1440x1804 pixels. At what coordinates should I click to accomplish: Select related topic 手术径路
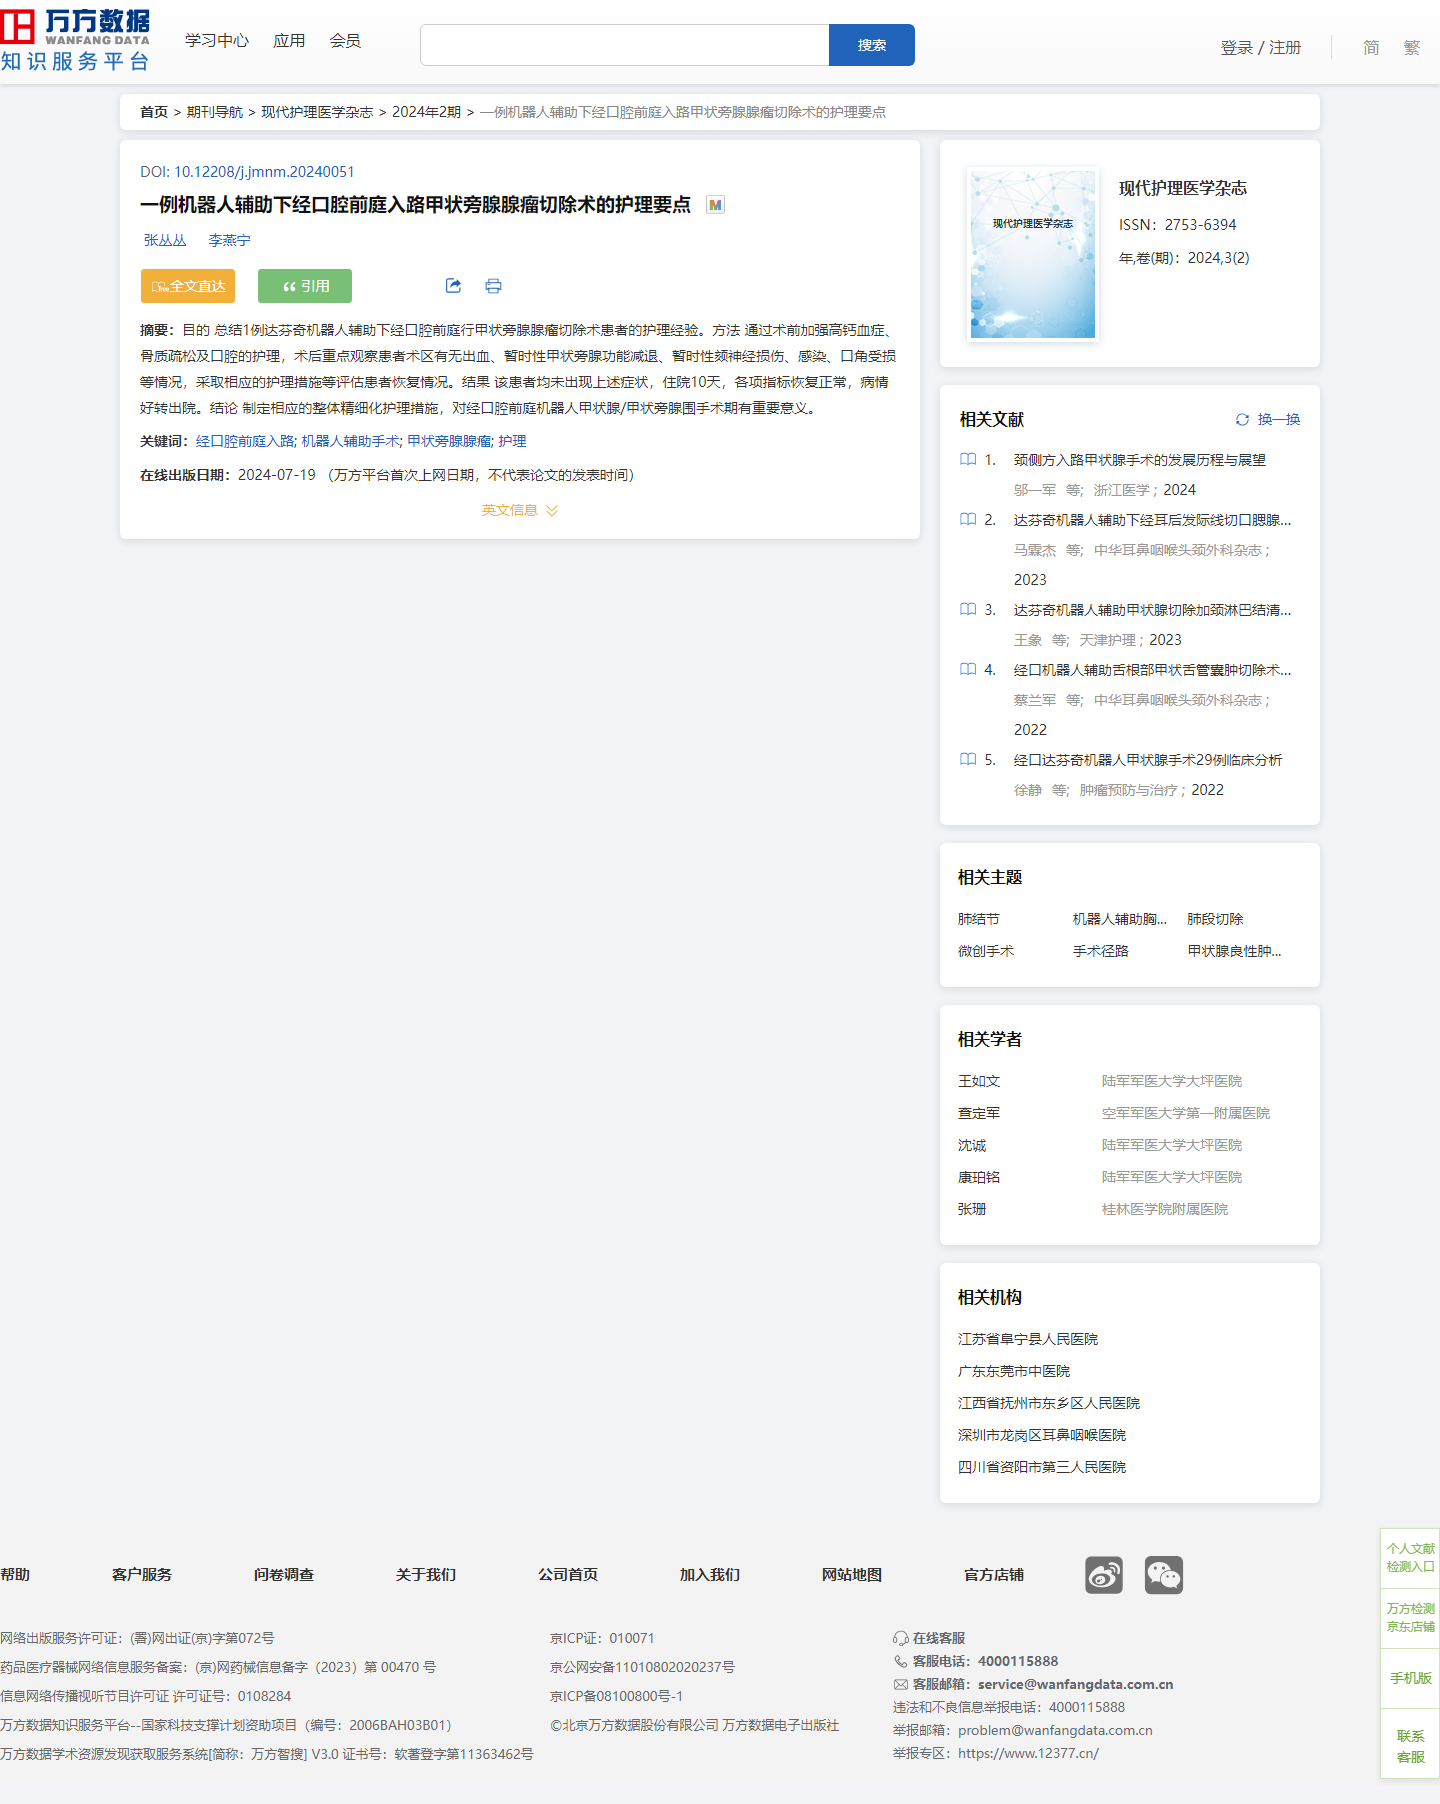point(1101,951)
